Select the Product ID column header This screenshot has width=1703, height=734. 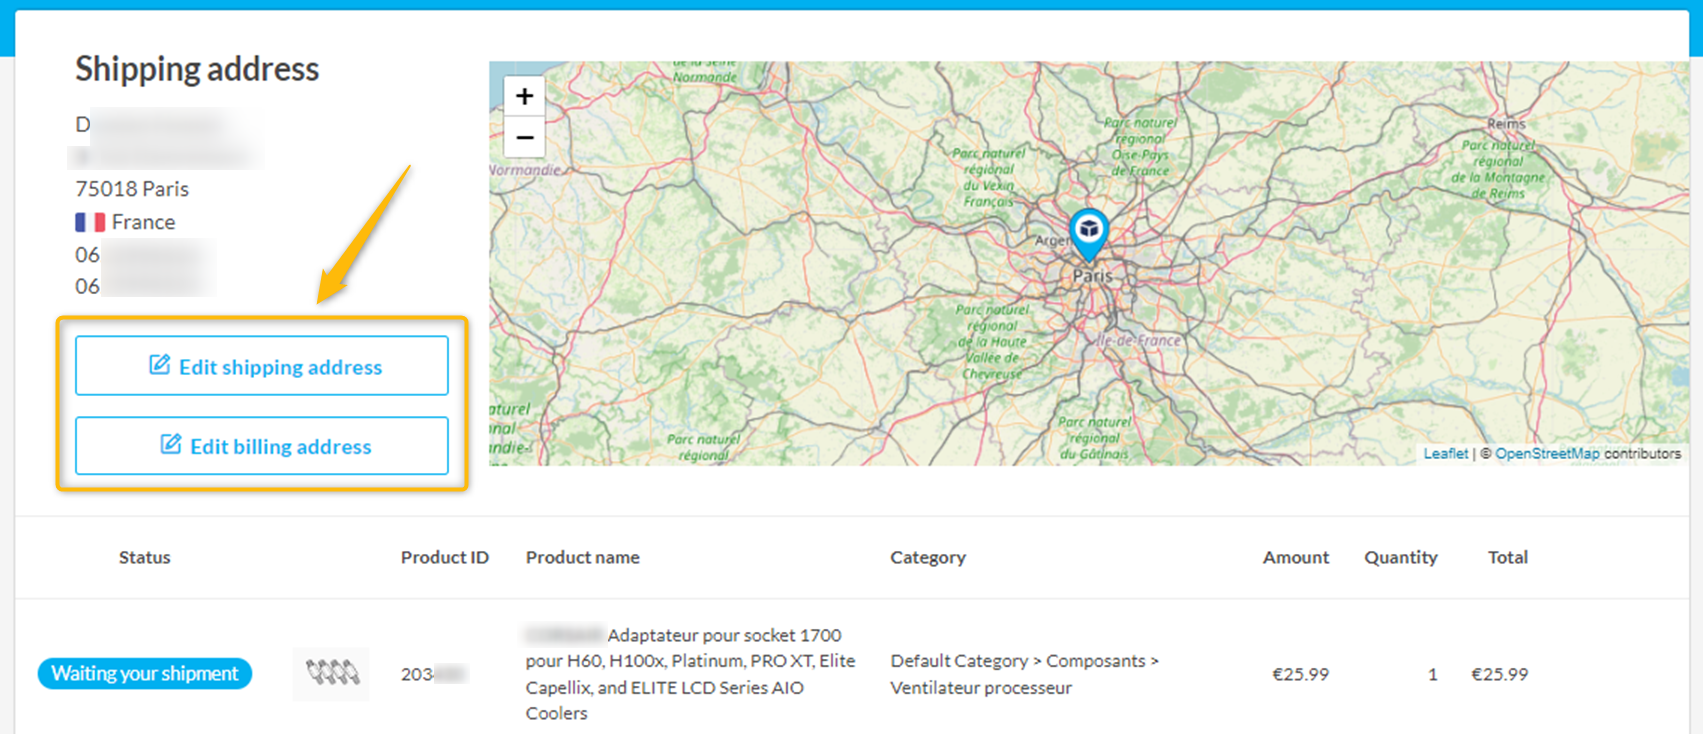coord(444,557)
